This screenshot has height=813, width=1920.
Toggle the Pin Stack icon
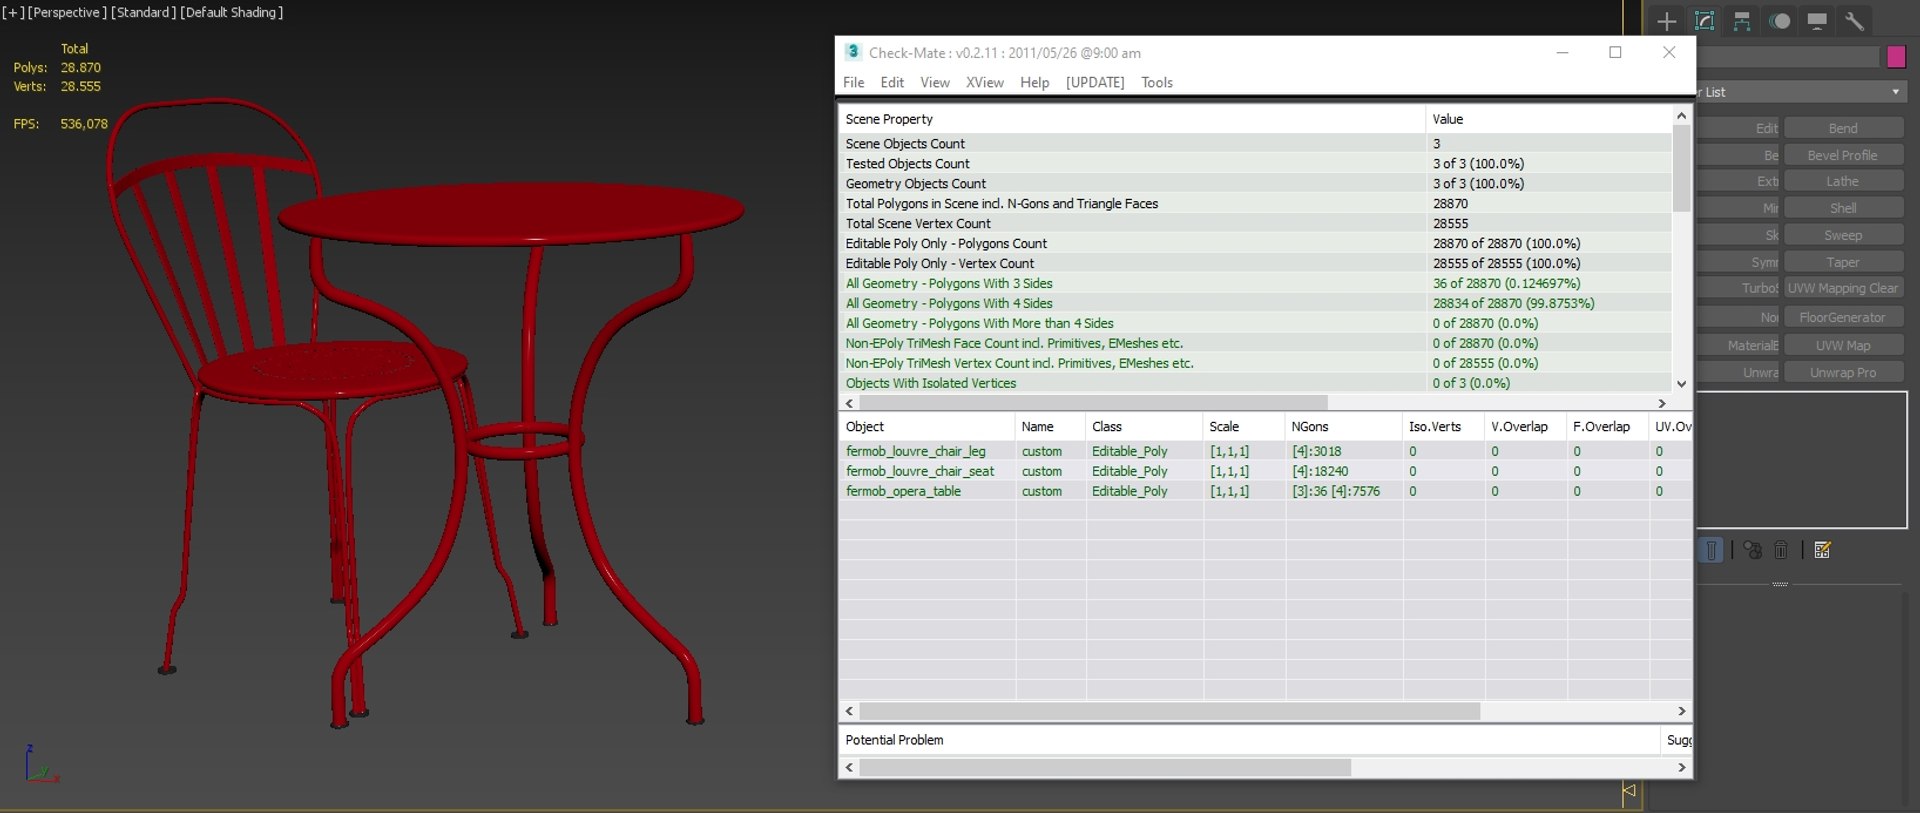(1711, 550)
